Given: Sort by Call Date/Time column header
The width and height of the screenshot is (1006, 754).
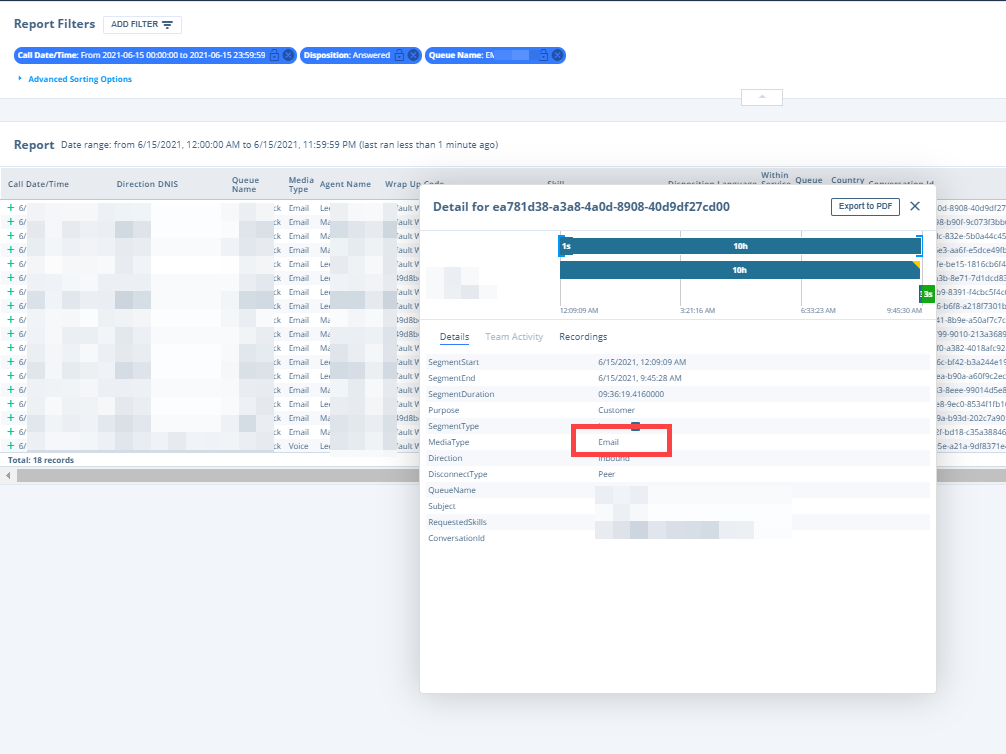Looking at the screenshot, I should (38, 184).
